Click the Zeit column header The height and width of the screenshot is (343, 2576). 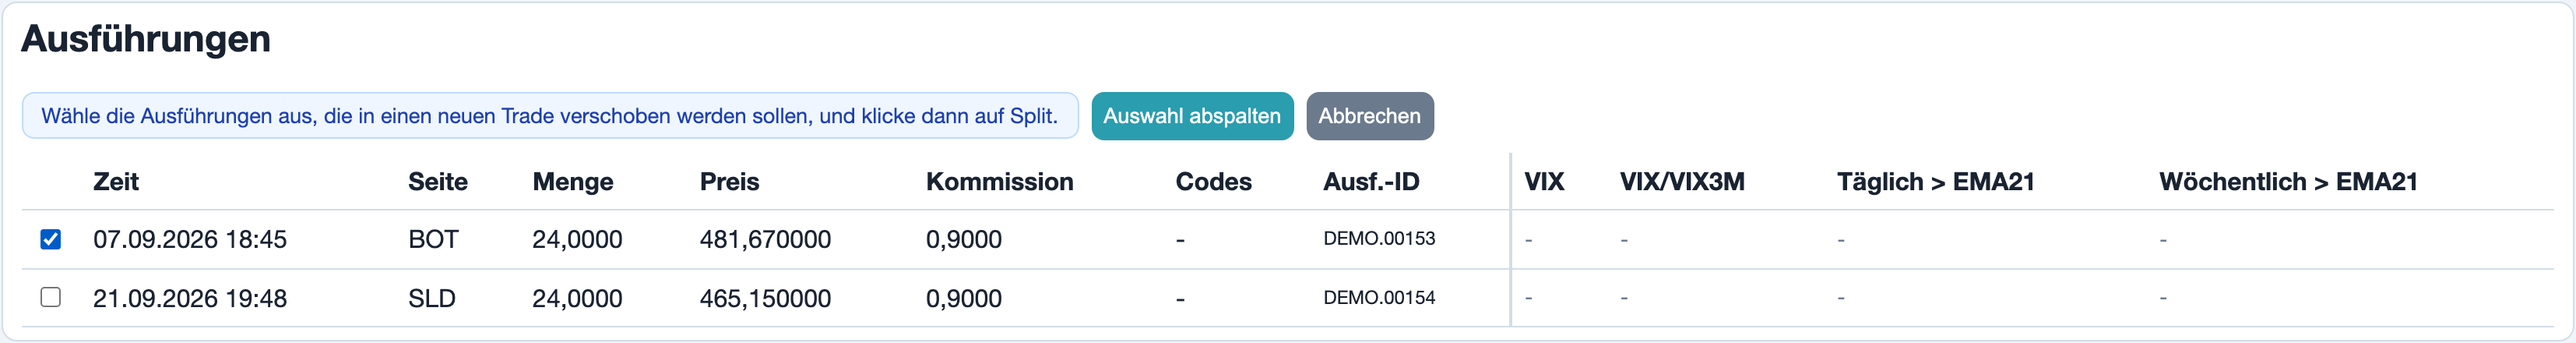[116, 182]
